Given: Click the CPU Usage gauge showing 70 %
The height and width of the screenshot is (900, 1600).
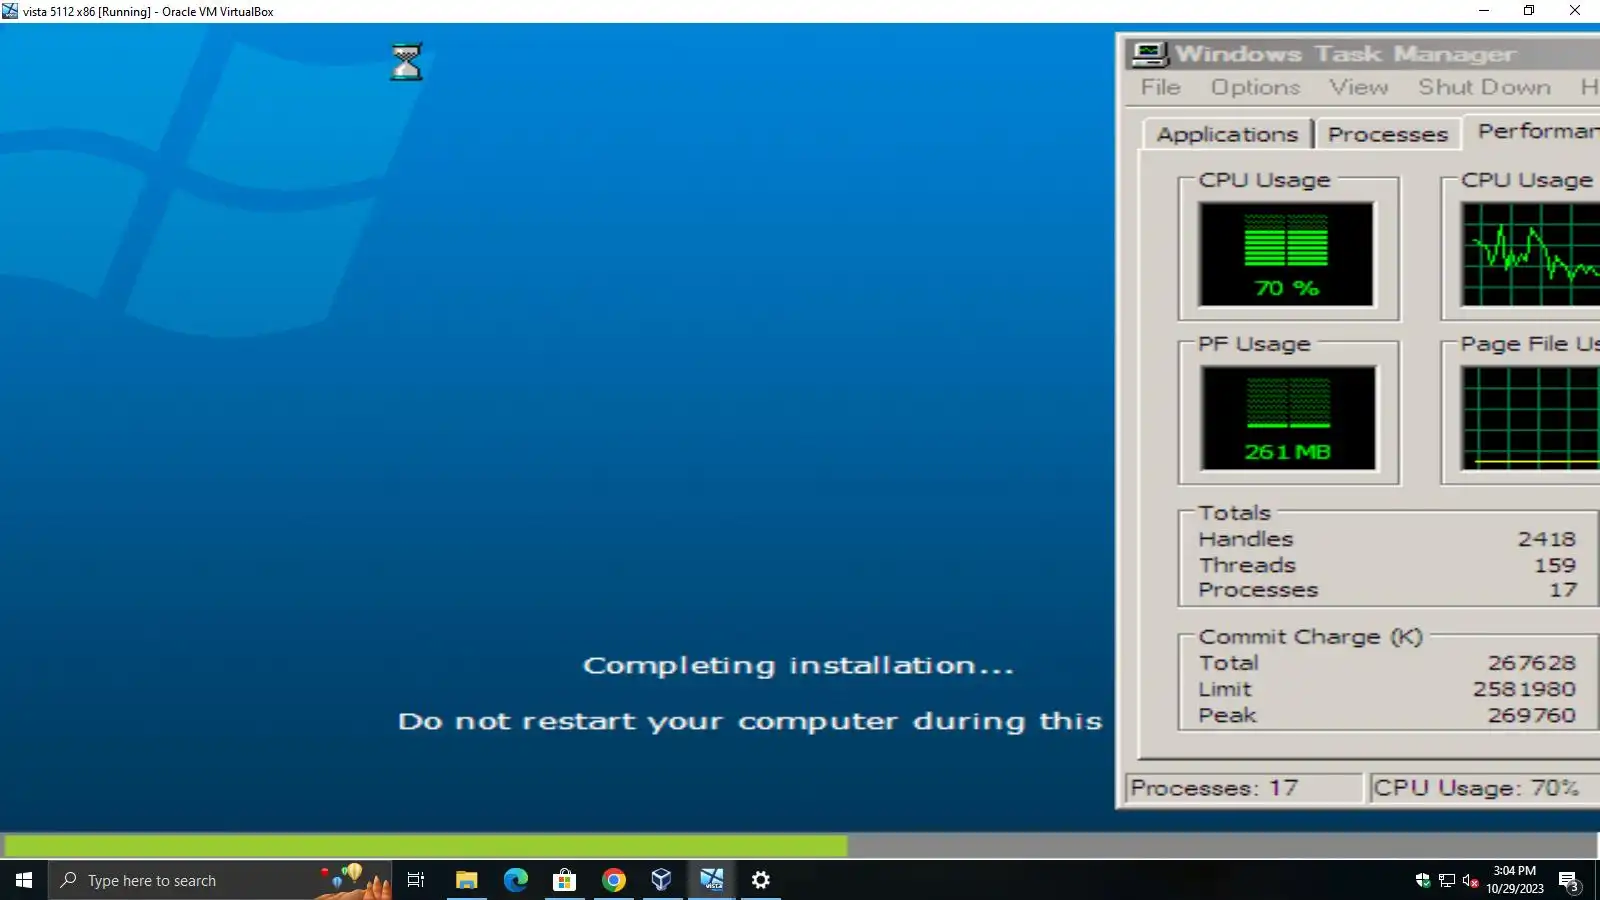Looking at the screenshot, I should (1286, 254).
